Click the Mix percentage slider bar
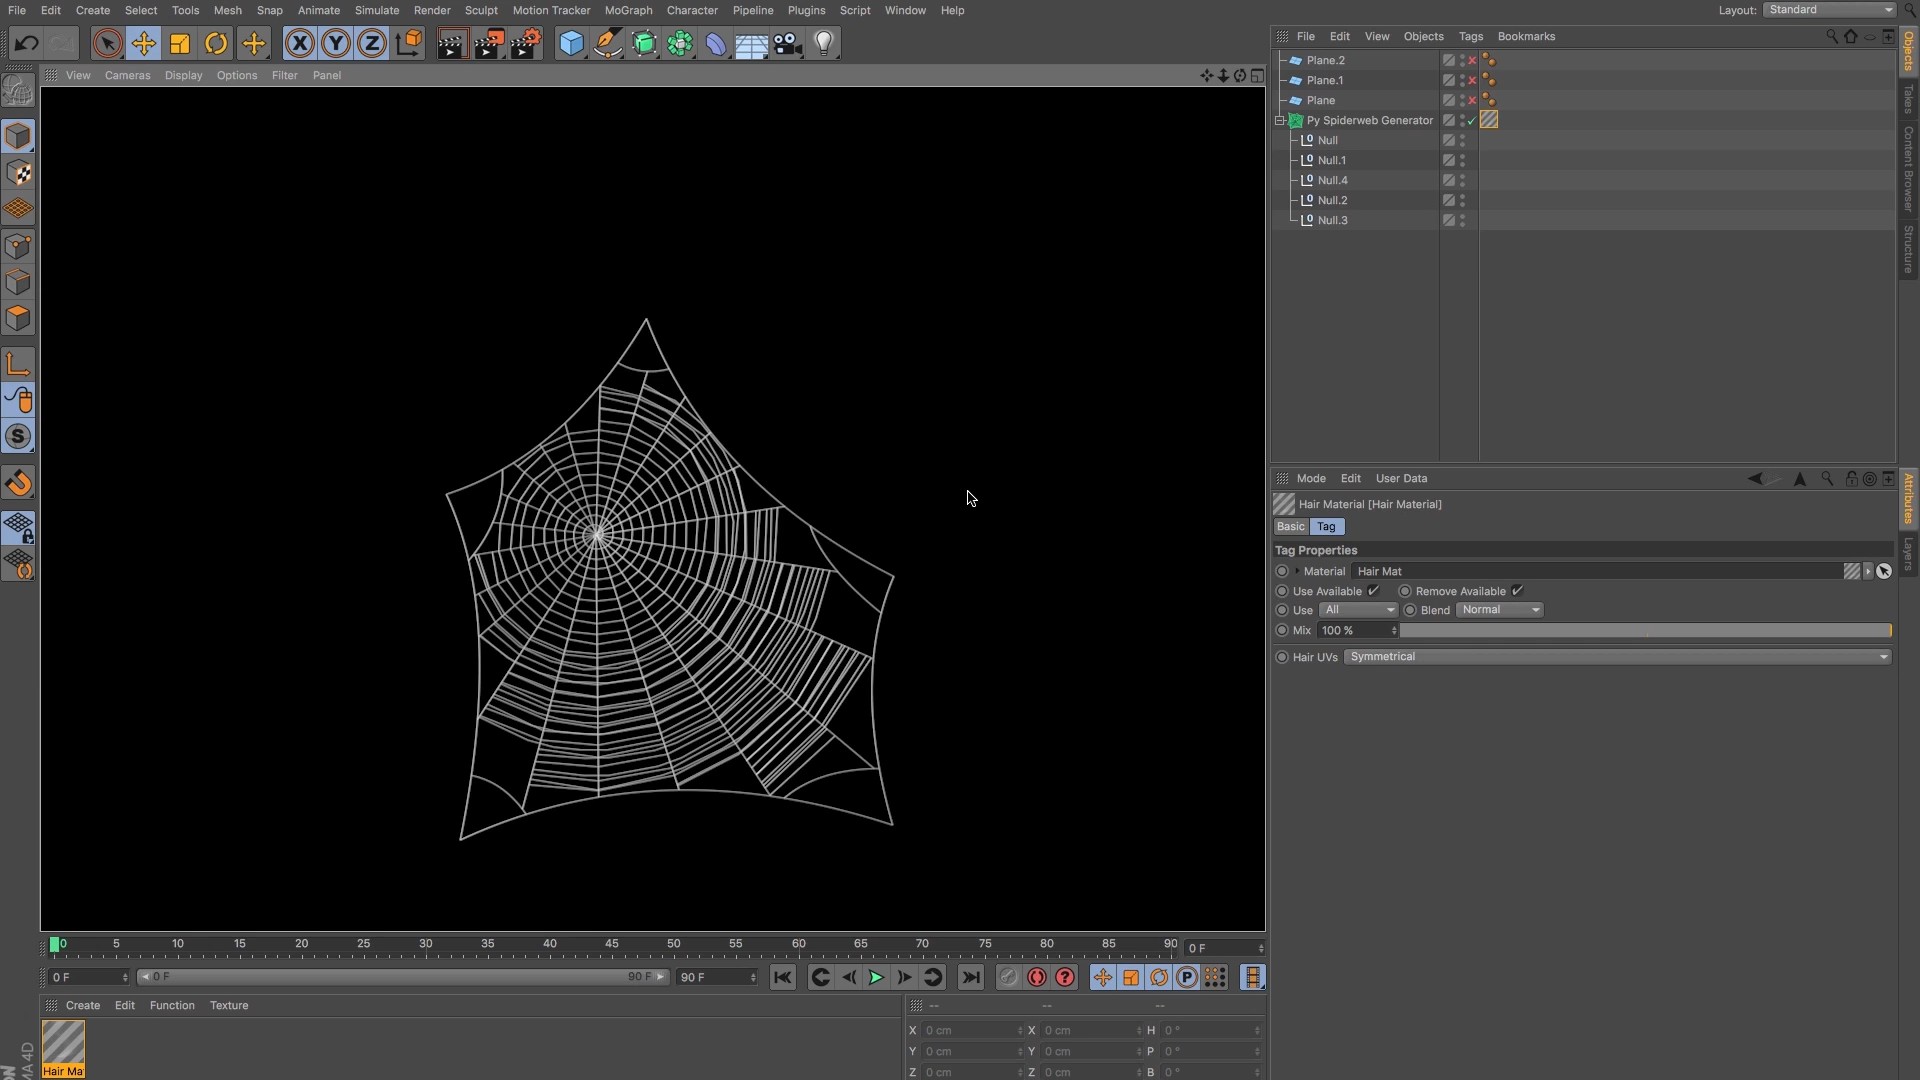Image resolution: width=1920 pixels, height=1080 pixels. (x=1645, y=631)
